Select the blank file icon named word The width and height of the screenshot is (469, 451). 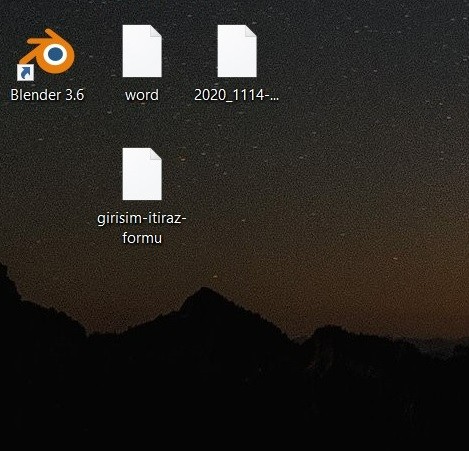142,51
